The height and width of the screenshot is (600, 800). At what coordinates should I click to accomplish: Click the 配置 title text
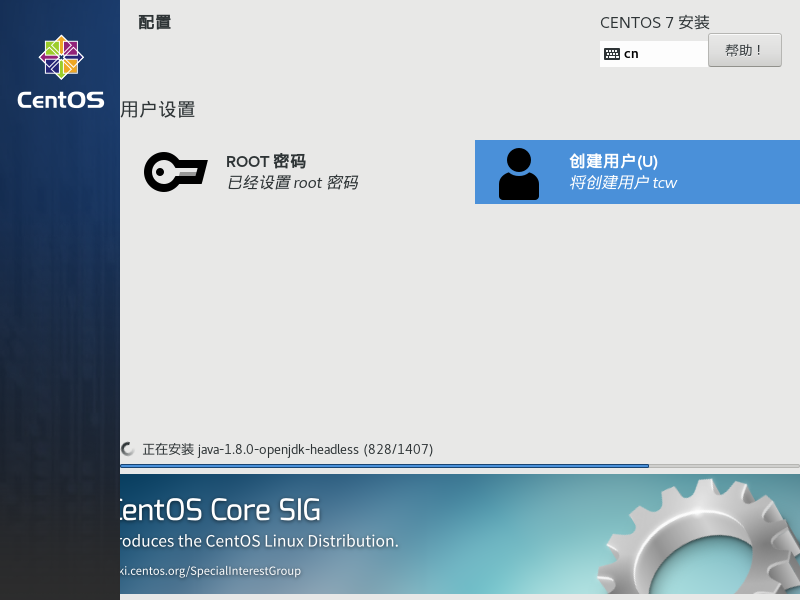[155, 22]
